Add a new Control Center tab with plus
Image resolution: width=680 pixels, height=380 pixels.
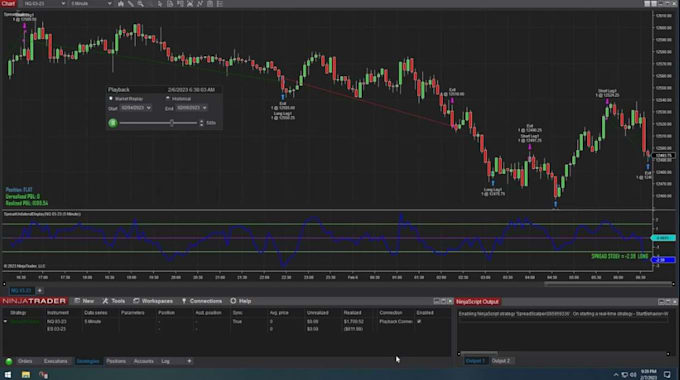pos(189,361)
